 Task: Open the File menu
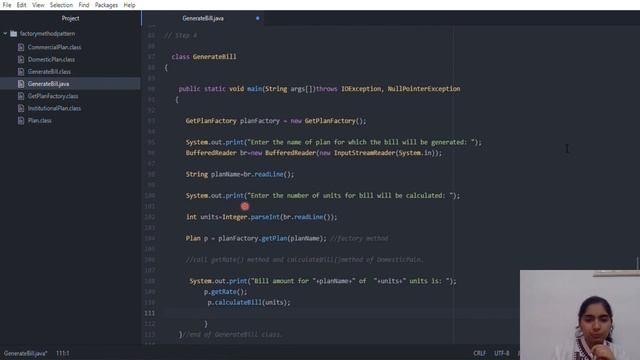(7, 5)
